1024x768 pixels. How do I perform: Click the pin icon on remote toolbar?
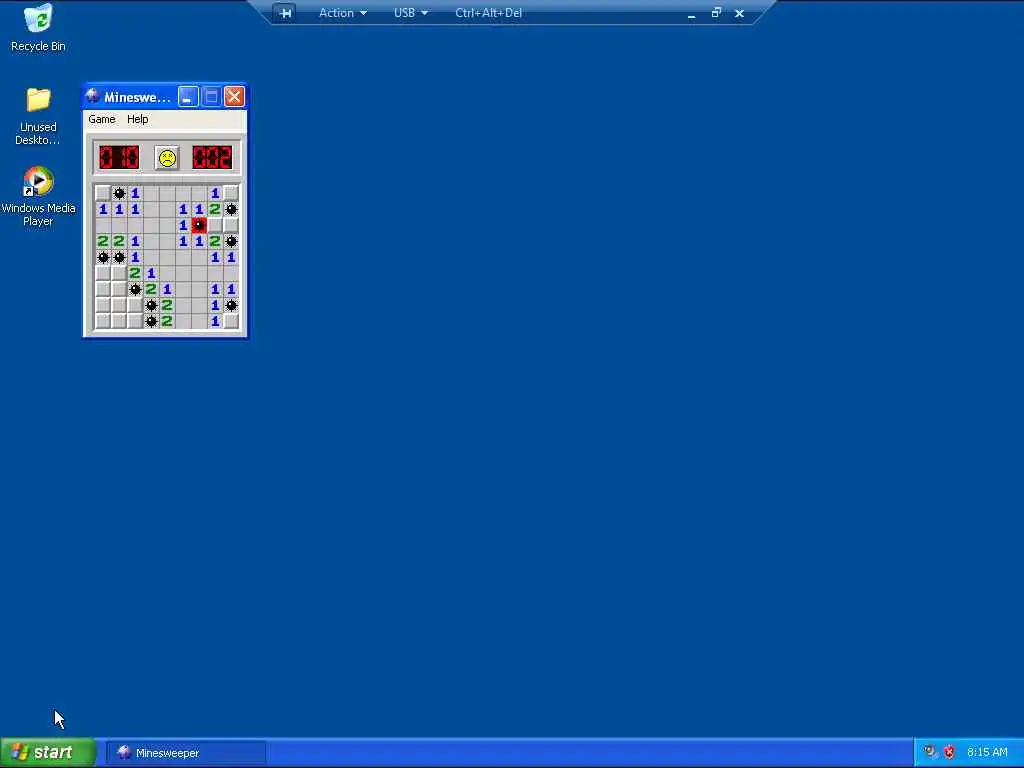coord(285,13)
